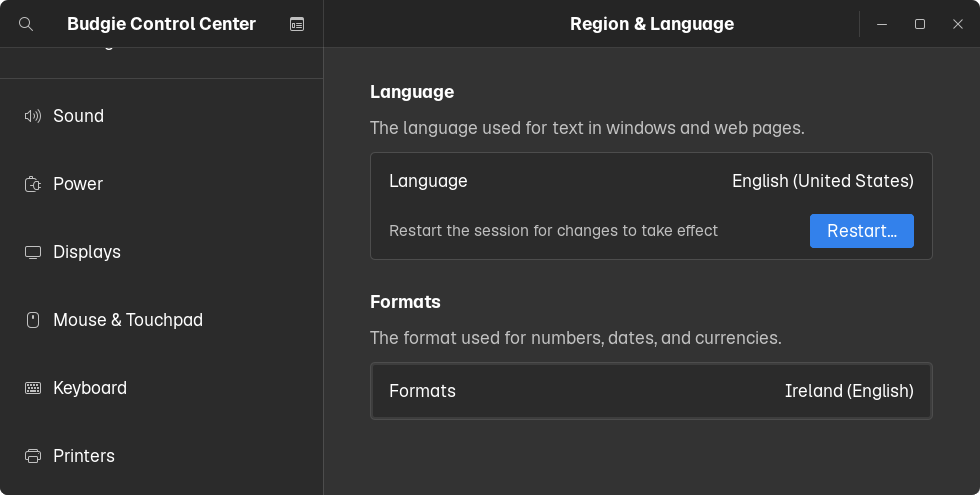Maximize the Control Center window
Screen dimensions: 980x495
(920, 24)
